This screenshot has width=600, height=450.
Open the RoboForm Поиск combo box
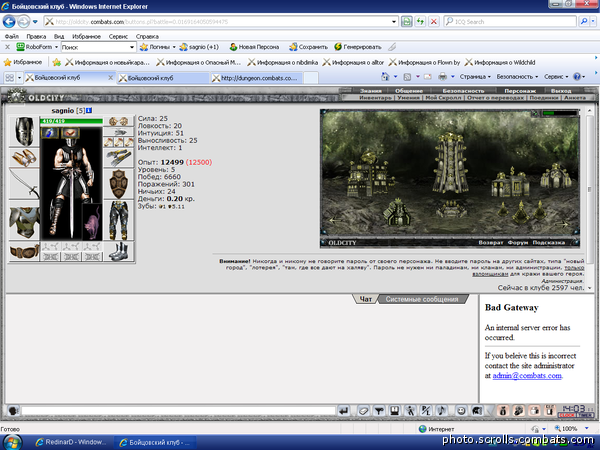coord(98,47)
